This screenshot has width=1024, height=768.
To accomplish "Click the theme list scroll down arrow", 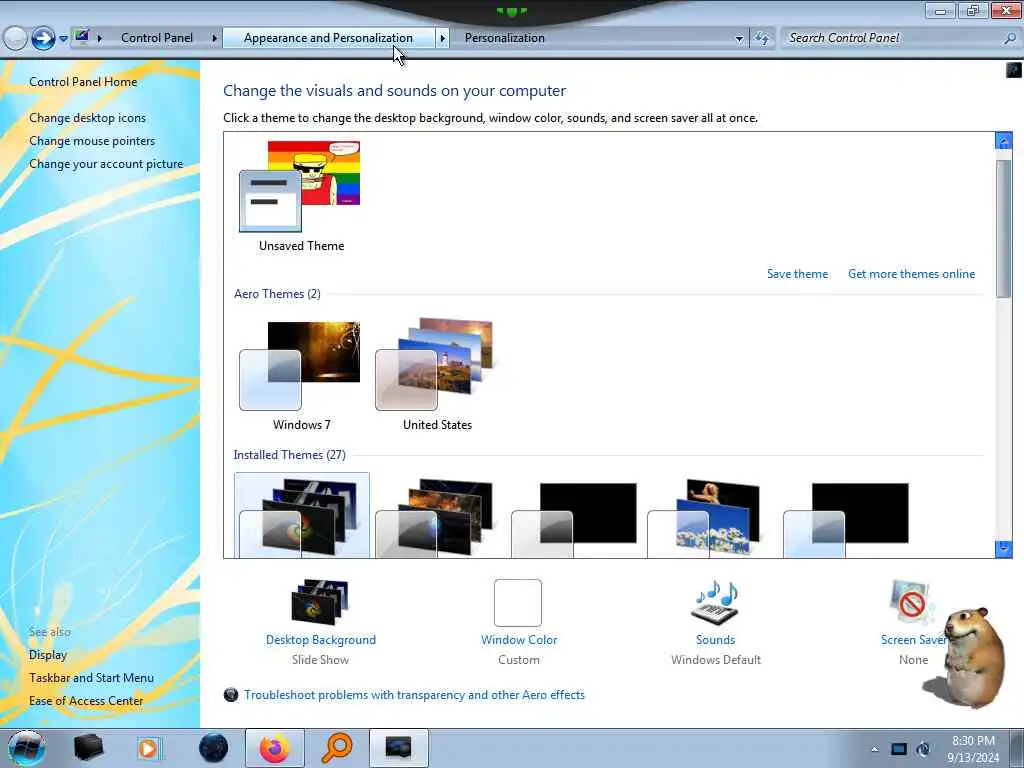I will point(1004,549).
